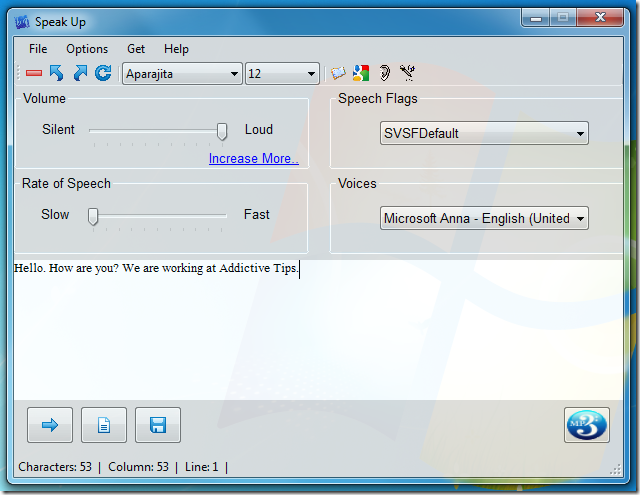Click the document open button
This screenshot has width=640, height=495.
point(104,425)
